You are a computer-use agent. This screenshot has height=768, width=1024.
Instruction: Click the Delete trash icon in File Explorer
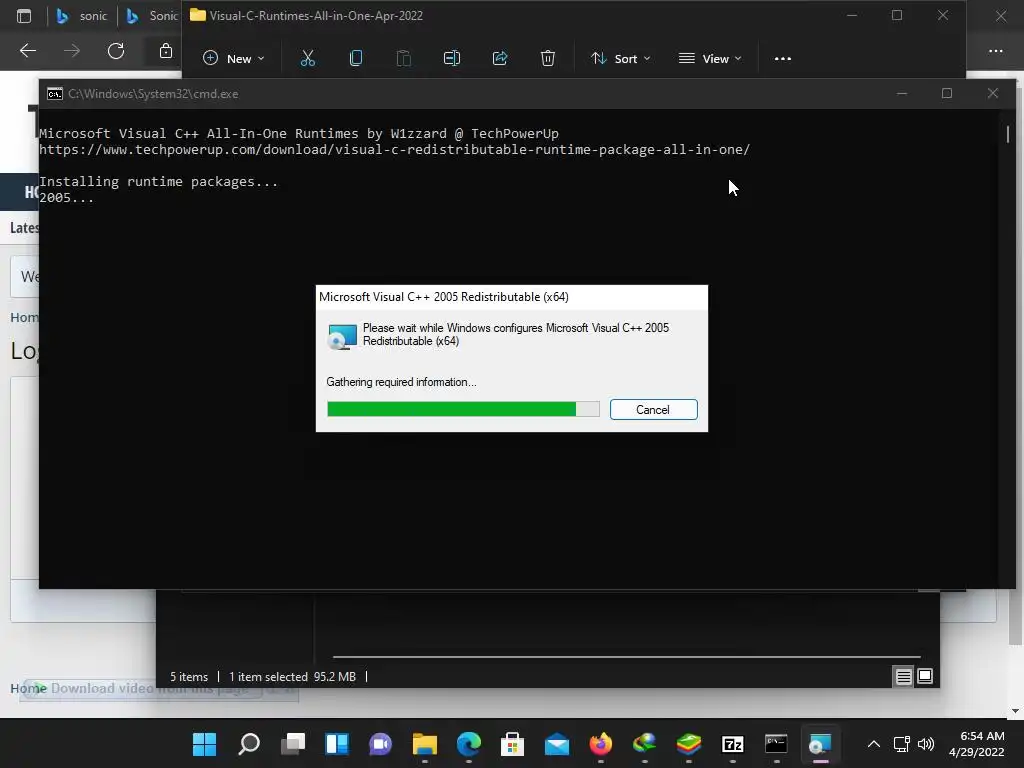548,59
